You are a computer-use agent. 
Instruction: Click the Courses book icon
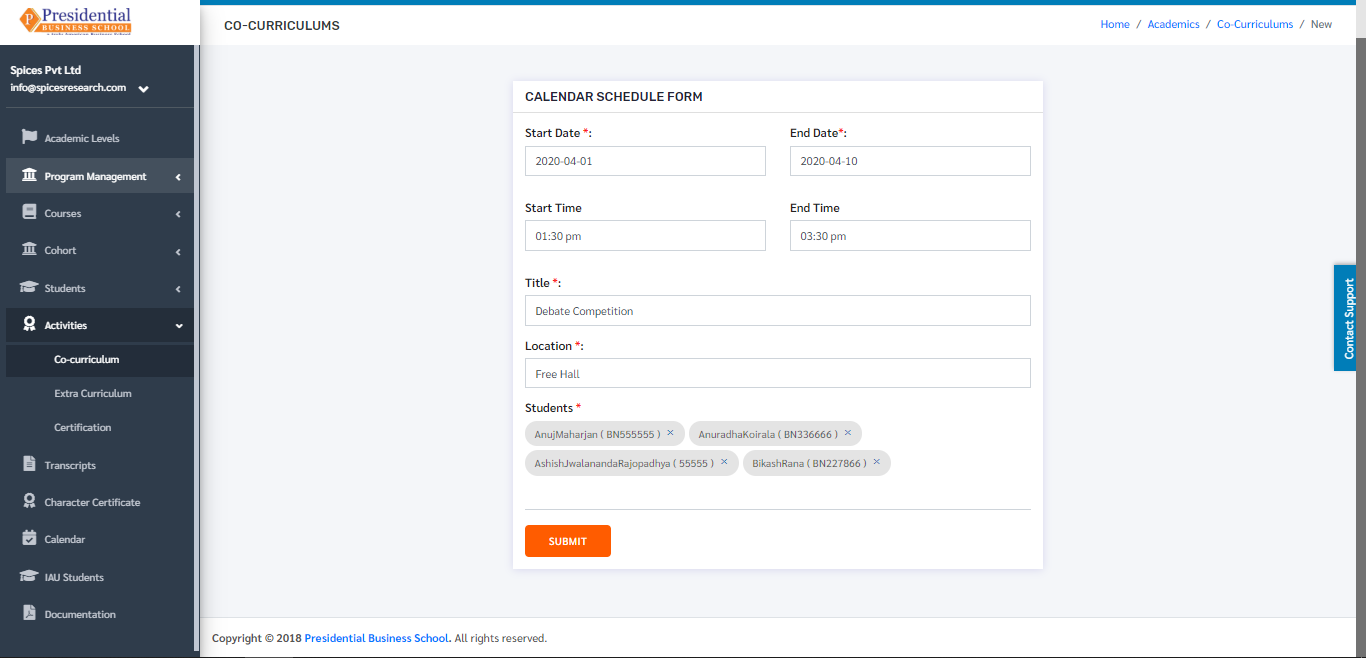29,212
